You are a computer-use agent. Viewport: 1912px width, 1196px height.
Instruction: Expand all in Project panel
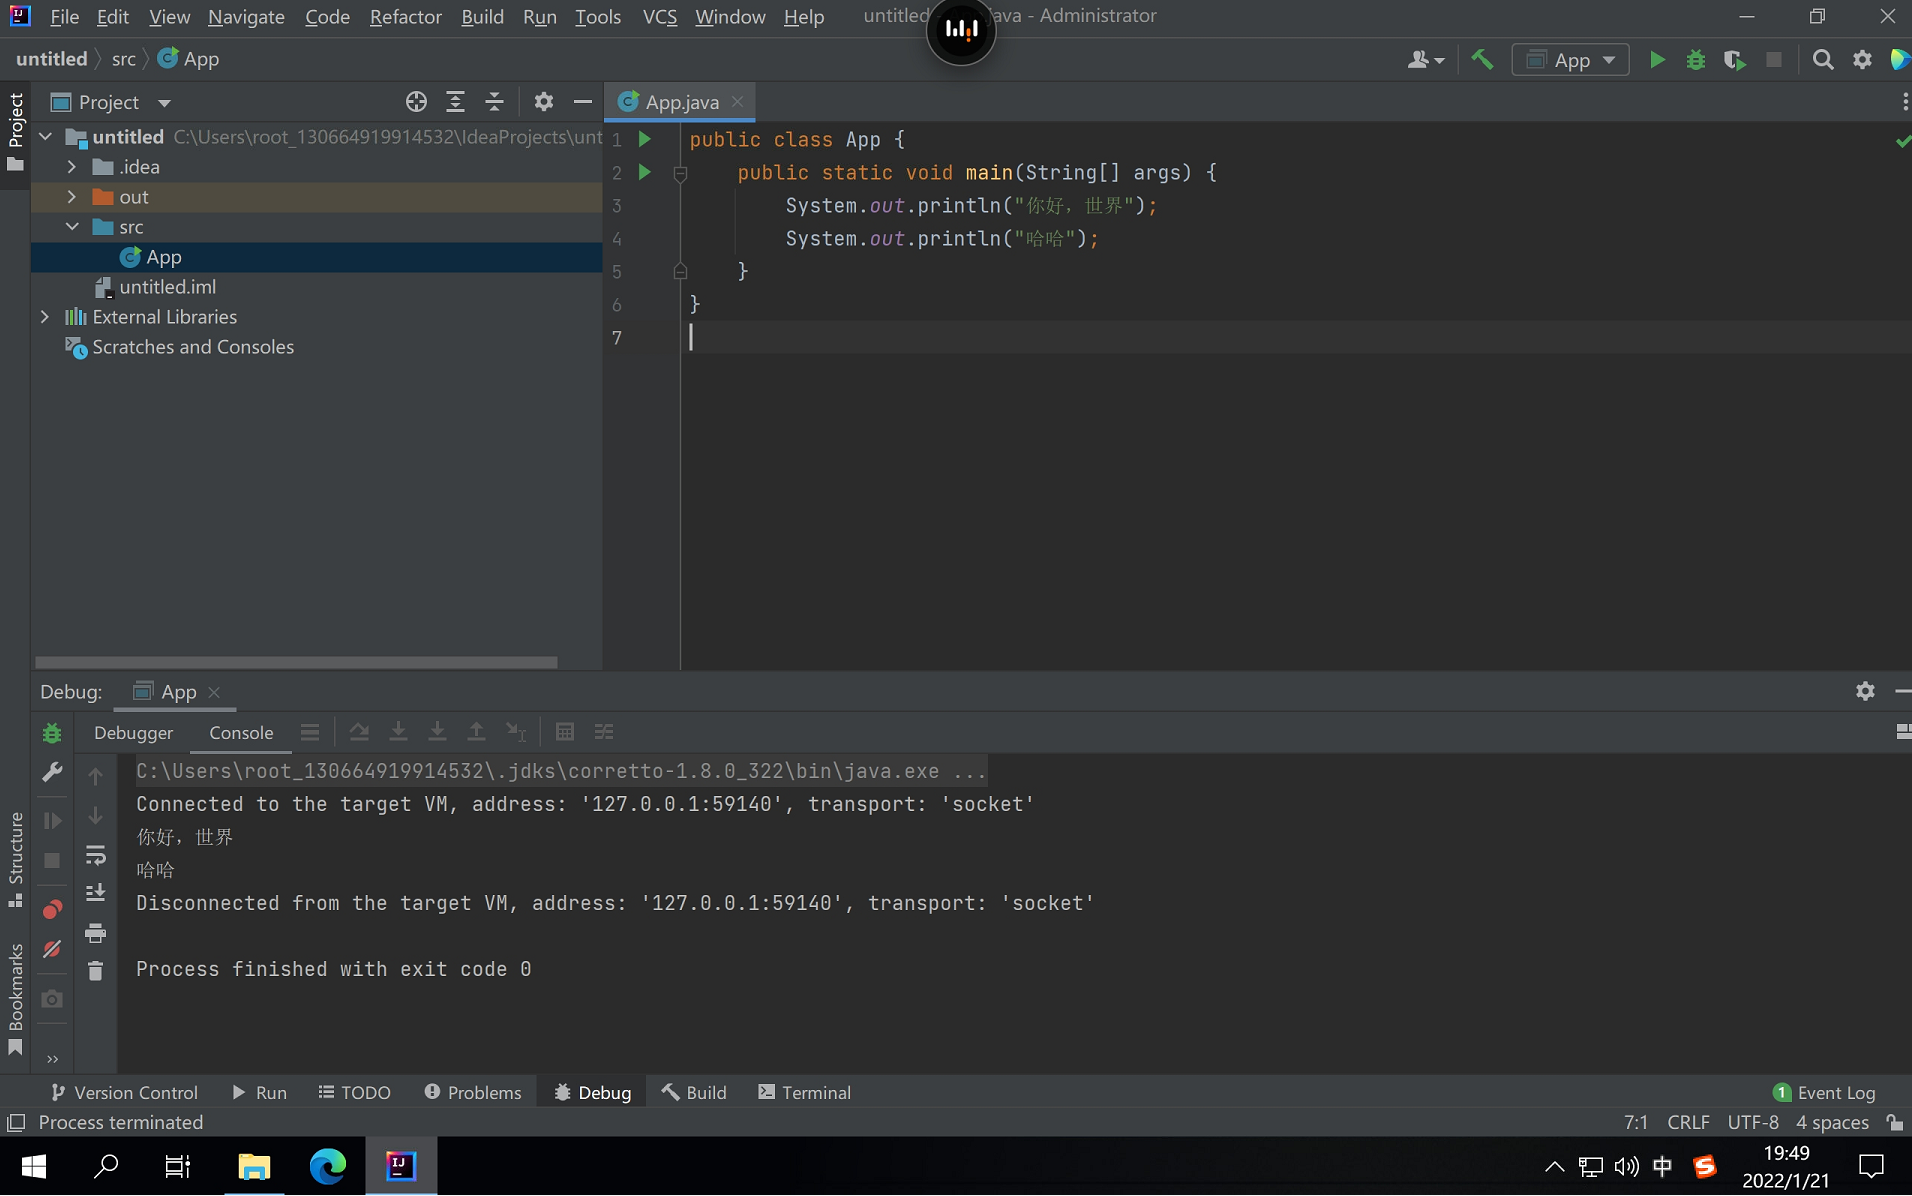455,102
